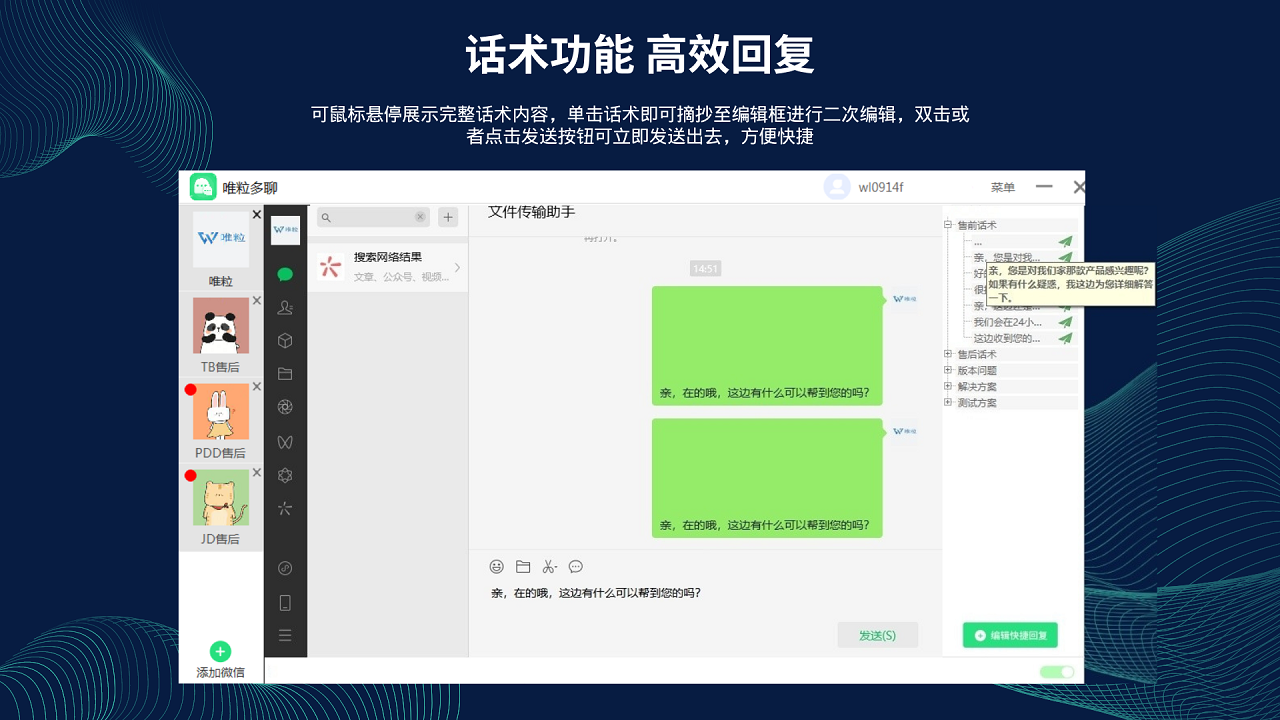This screenshot has width=1280, height=720.
Task: Click the plus button beside the search box
Action: click(448, 217)
